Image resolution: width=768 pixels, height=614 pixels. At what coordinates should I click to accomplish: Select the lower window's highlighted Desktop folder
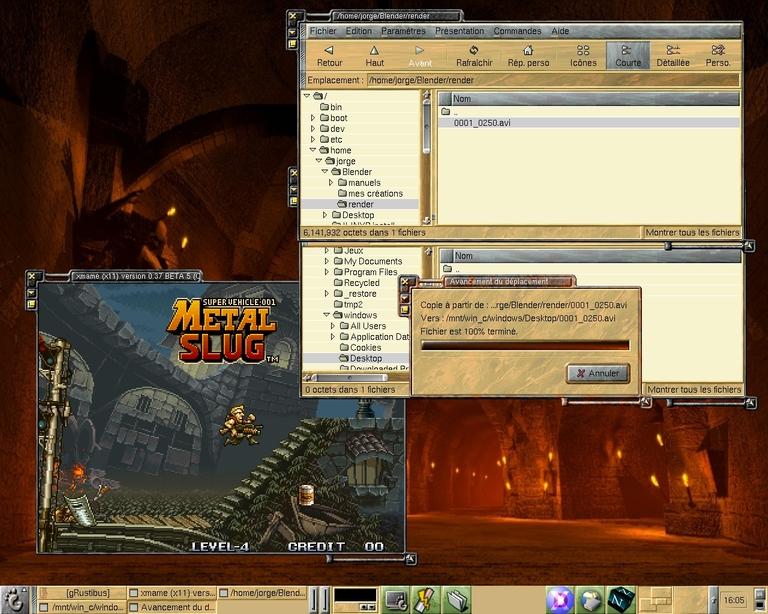pos(360,358)
